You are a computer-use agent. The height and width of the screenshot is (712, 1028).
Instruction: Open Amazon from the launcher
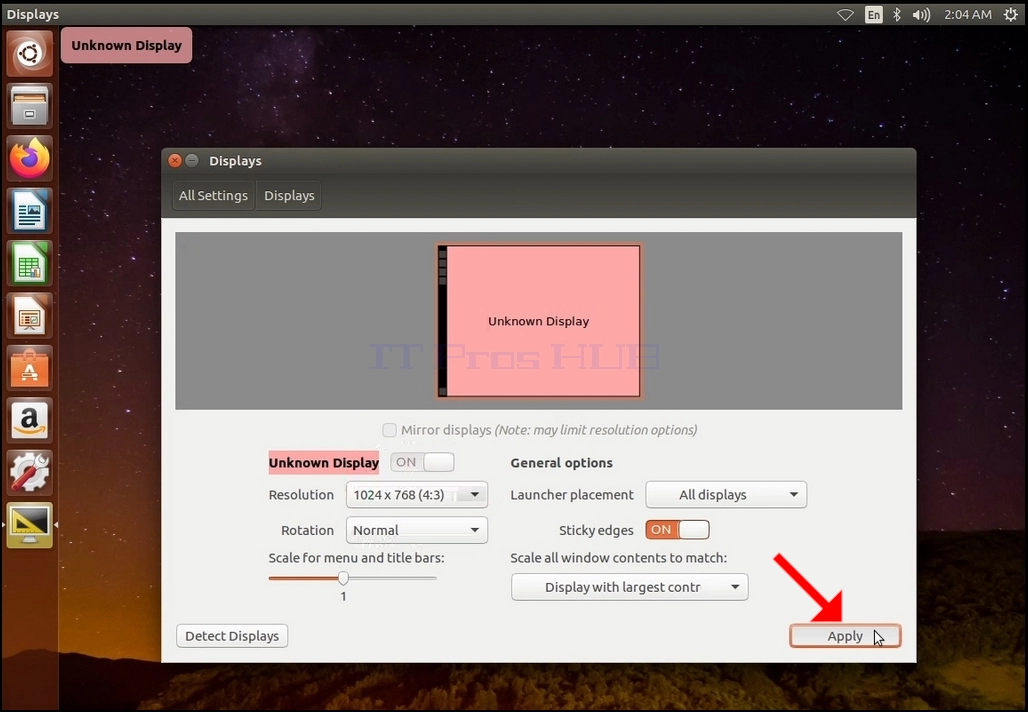point(30,421)
